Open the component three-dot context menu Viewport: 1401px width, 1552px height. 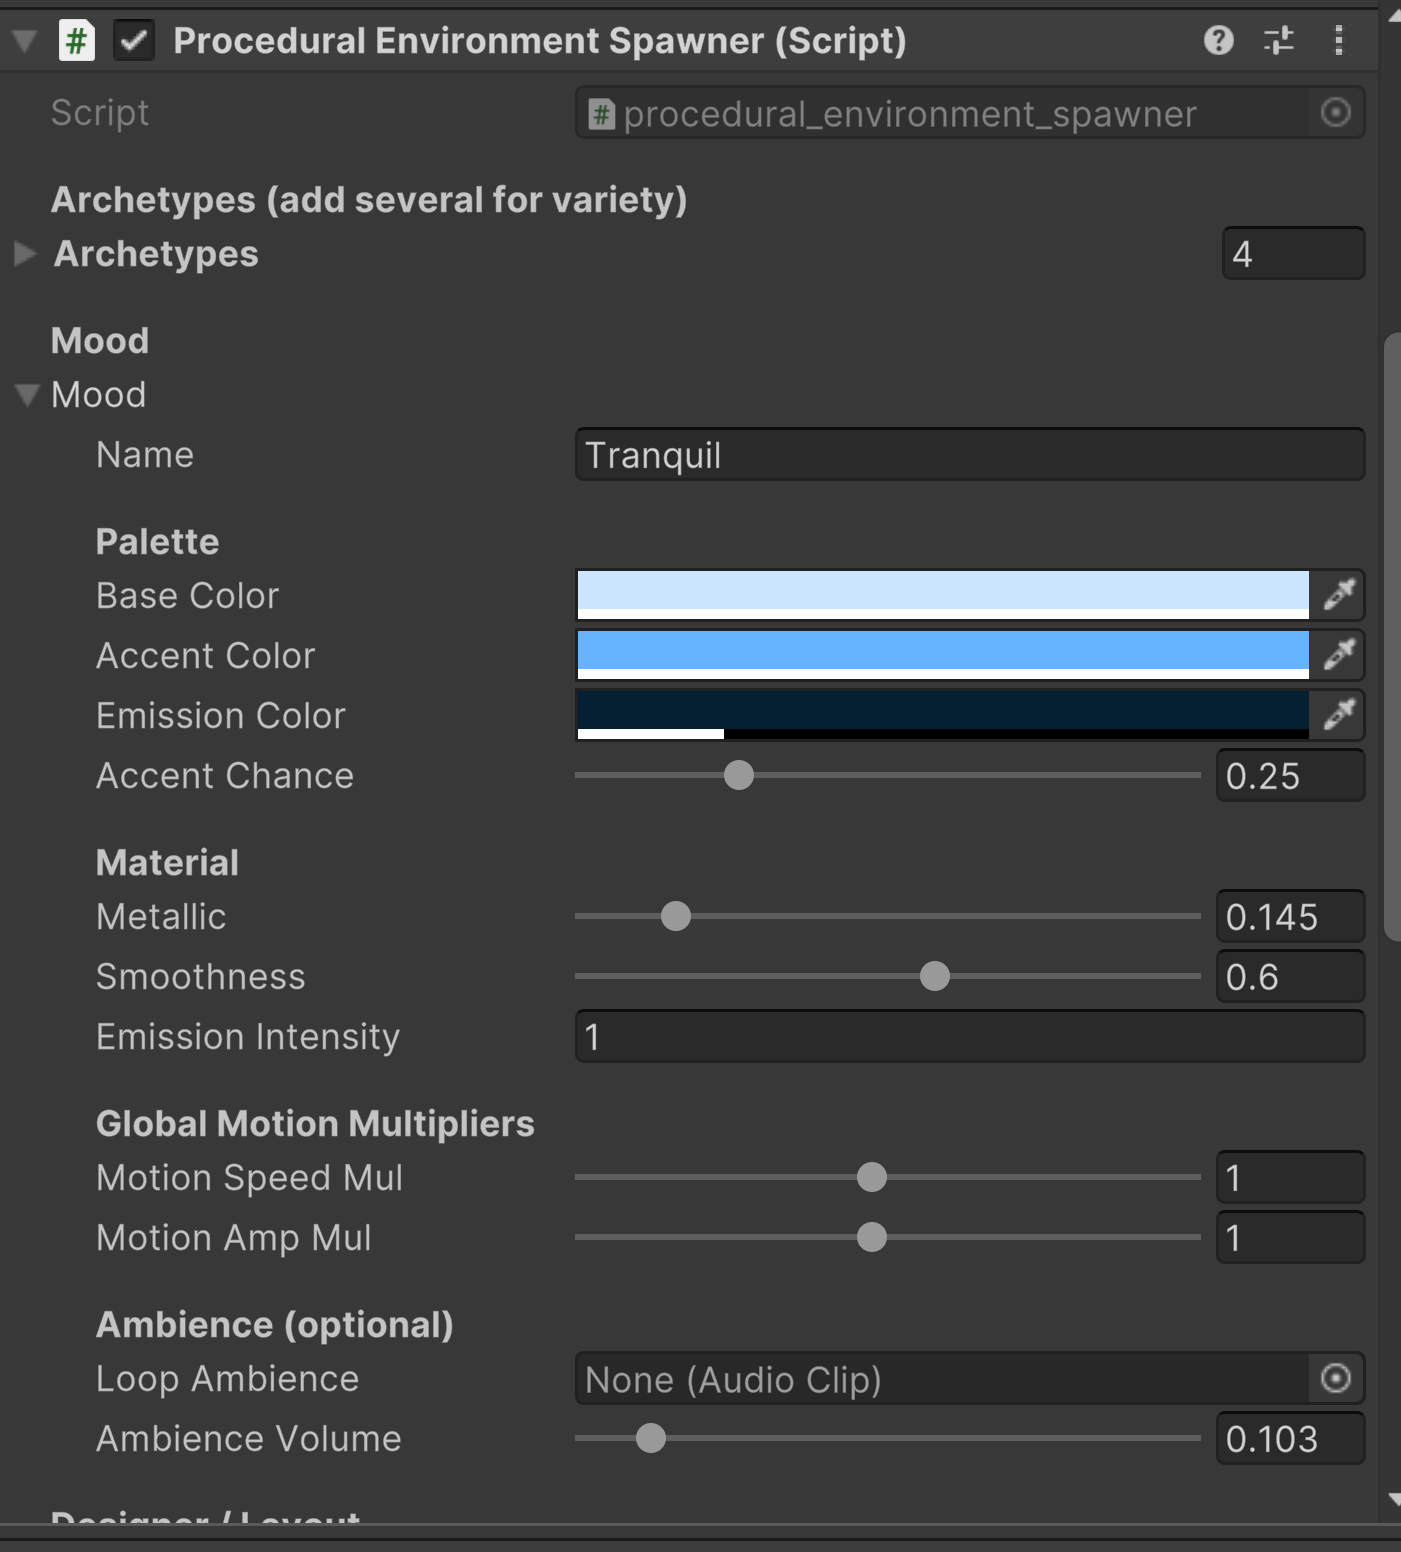tap(1338, 41)
